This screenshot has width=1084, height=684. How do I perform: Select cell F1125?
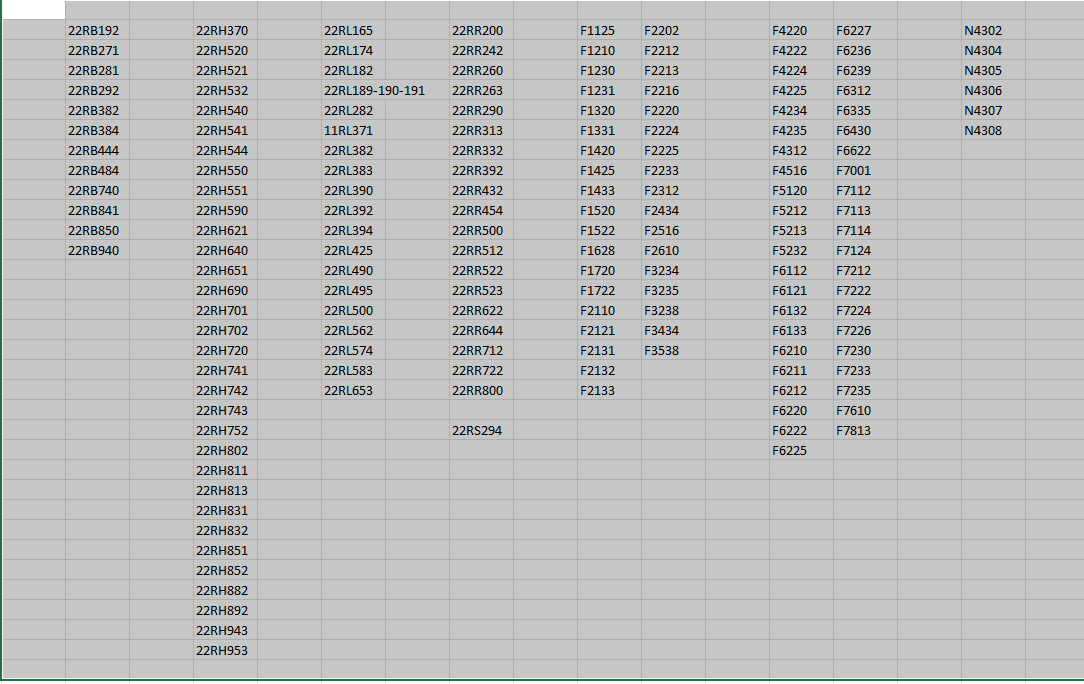pyautogui.click(x=598, y=31)
